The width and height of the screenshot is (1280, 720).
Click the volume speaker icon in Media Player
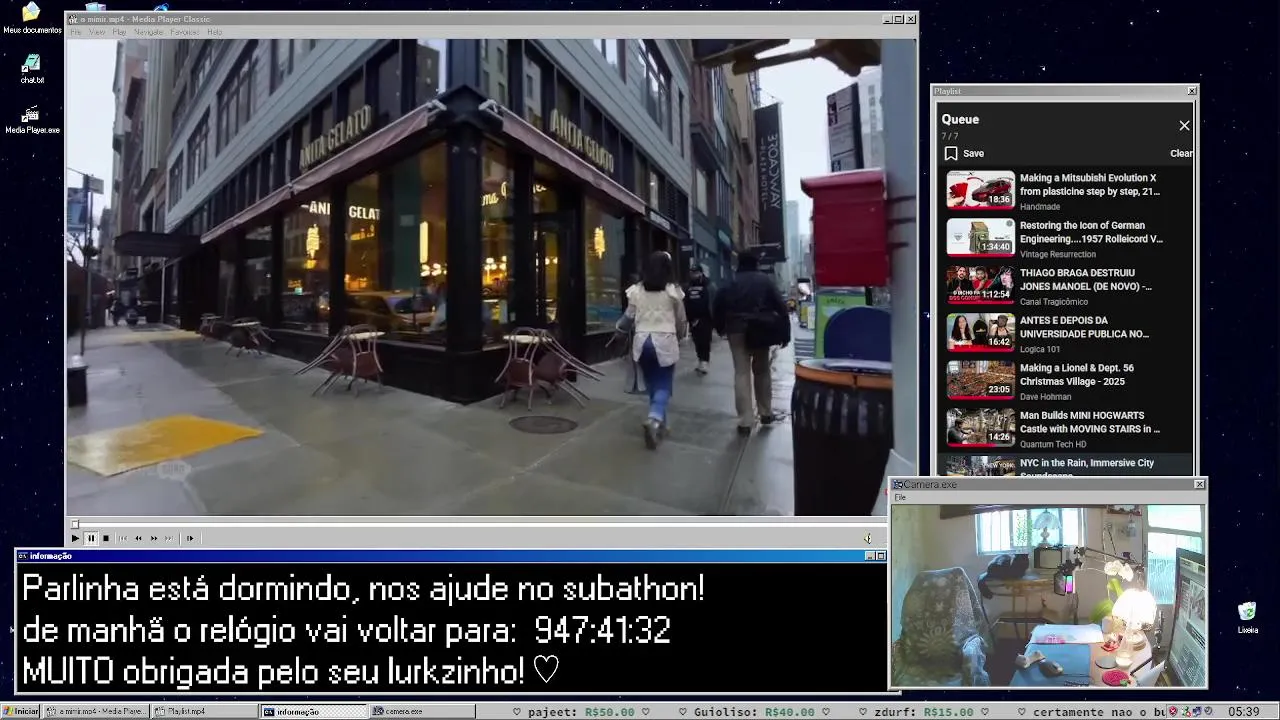pyautogui.click(x=868, y=538)
